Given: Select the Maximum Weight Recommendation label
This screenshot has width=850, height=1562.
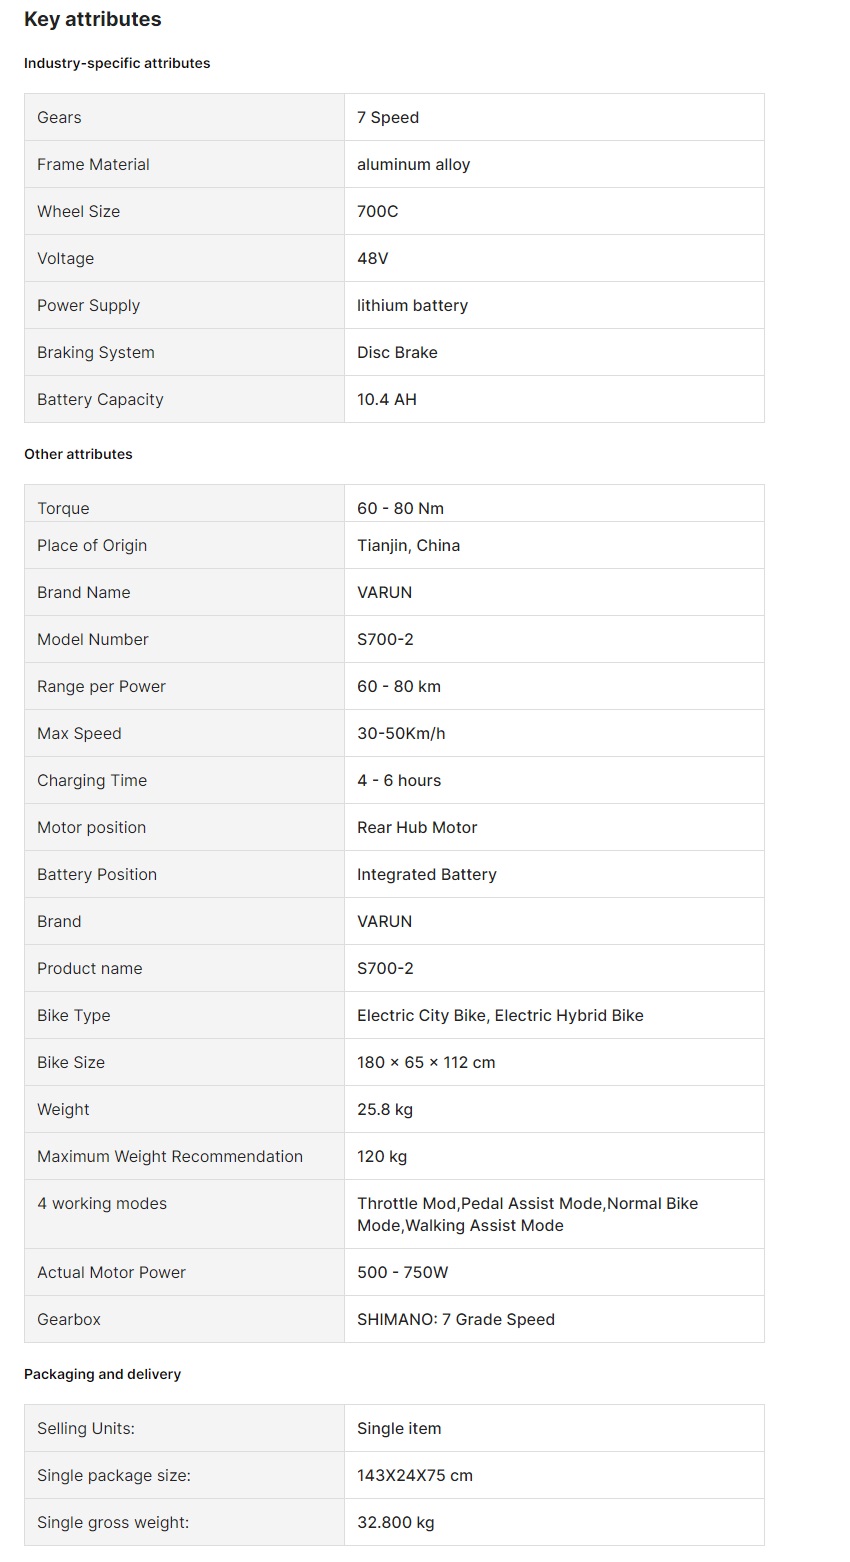Looking at the screenshot, I should [170, 1156].
